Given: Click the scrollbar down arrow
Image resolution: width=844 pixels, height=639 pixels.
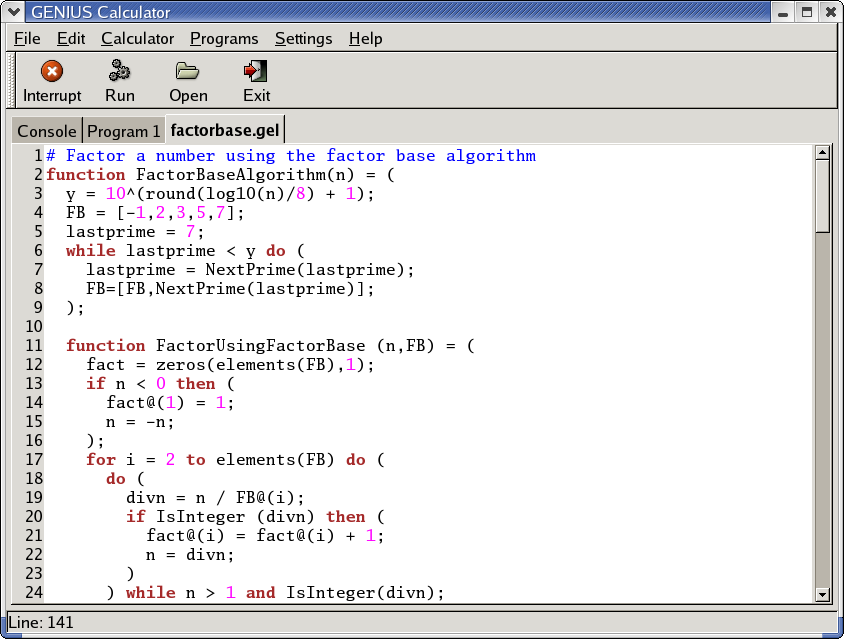Looking at the screenshot, I should [x=822, y=595].
